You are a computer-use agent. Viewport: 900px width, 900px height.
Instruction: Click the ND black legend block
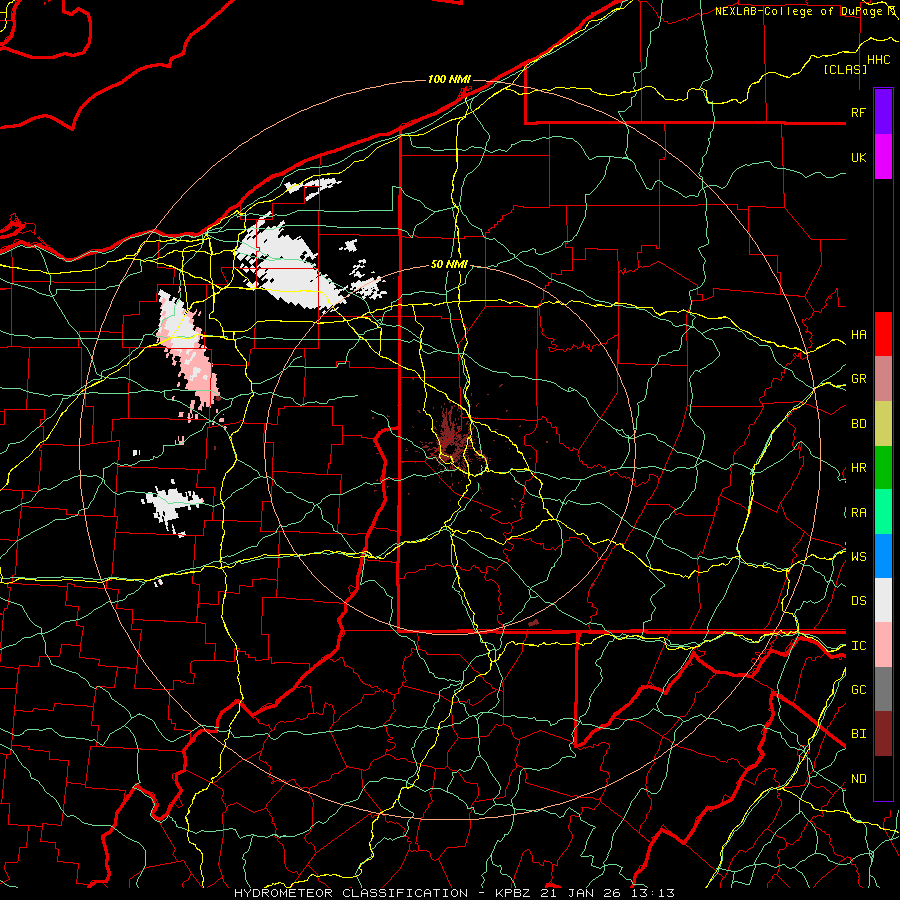coord(883,778)
